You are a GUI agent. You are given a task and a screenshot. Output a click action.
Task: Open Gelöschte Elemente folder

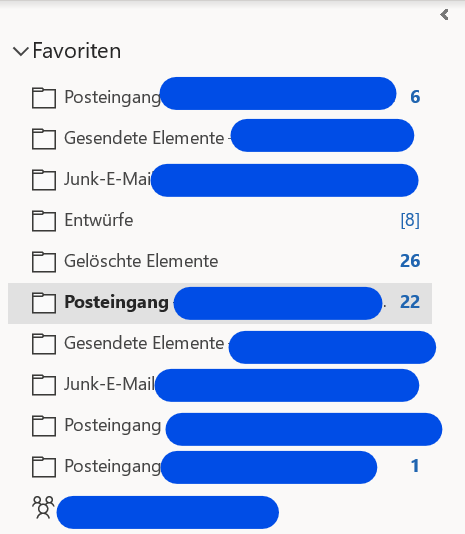pos(220,261)
